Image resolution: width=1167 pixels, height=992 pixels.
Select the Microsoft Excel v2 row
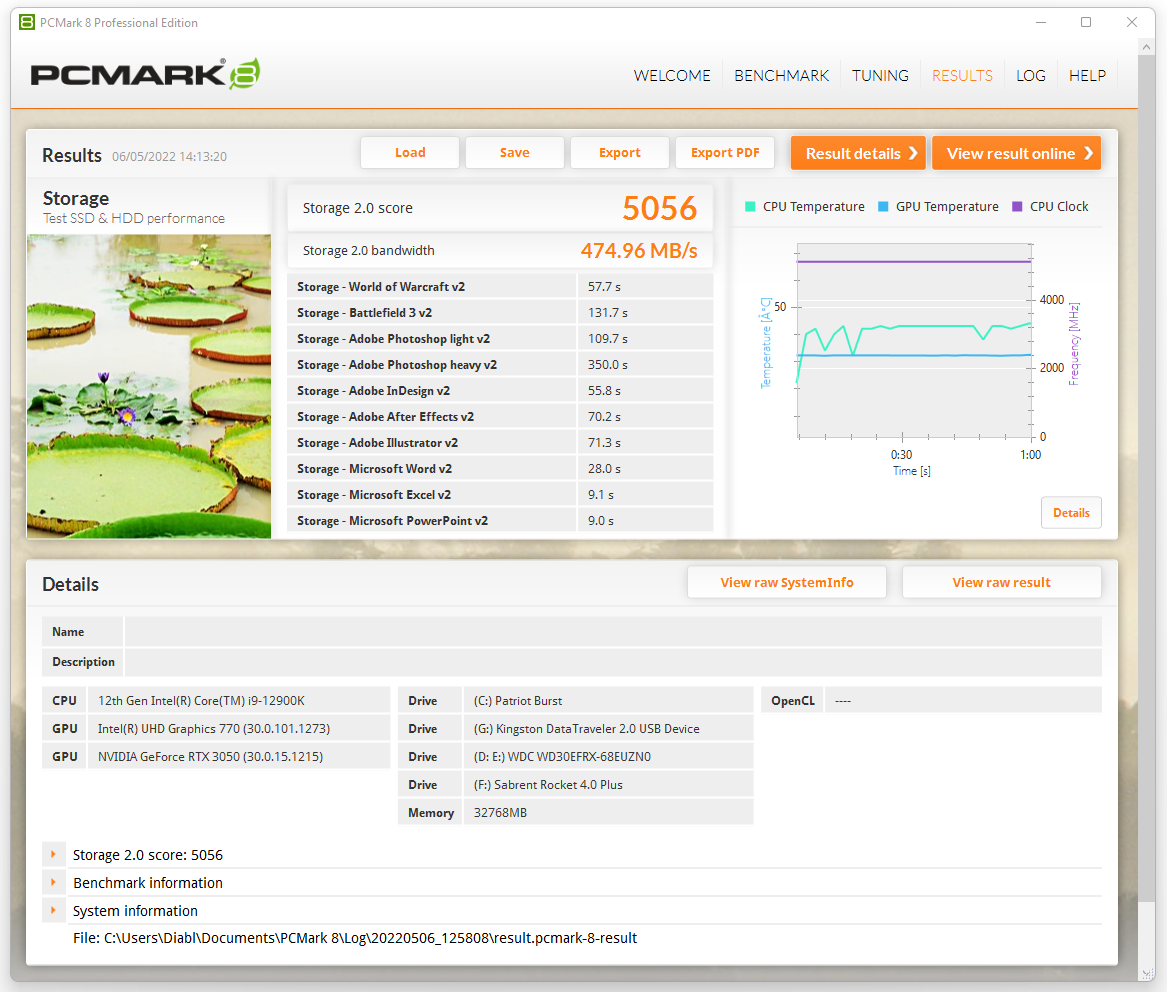500,495
